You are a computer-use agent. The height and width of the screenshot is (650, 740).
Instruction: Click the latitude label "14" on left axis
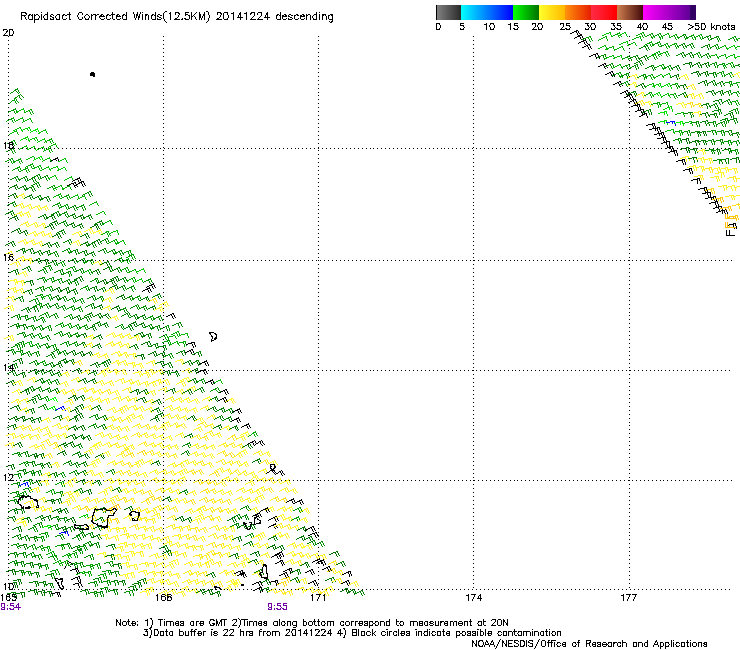pos(8,368)
